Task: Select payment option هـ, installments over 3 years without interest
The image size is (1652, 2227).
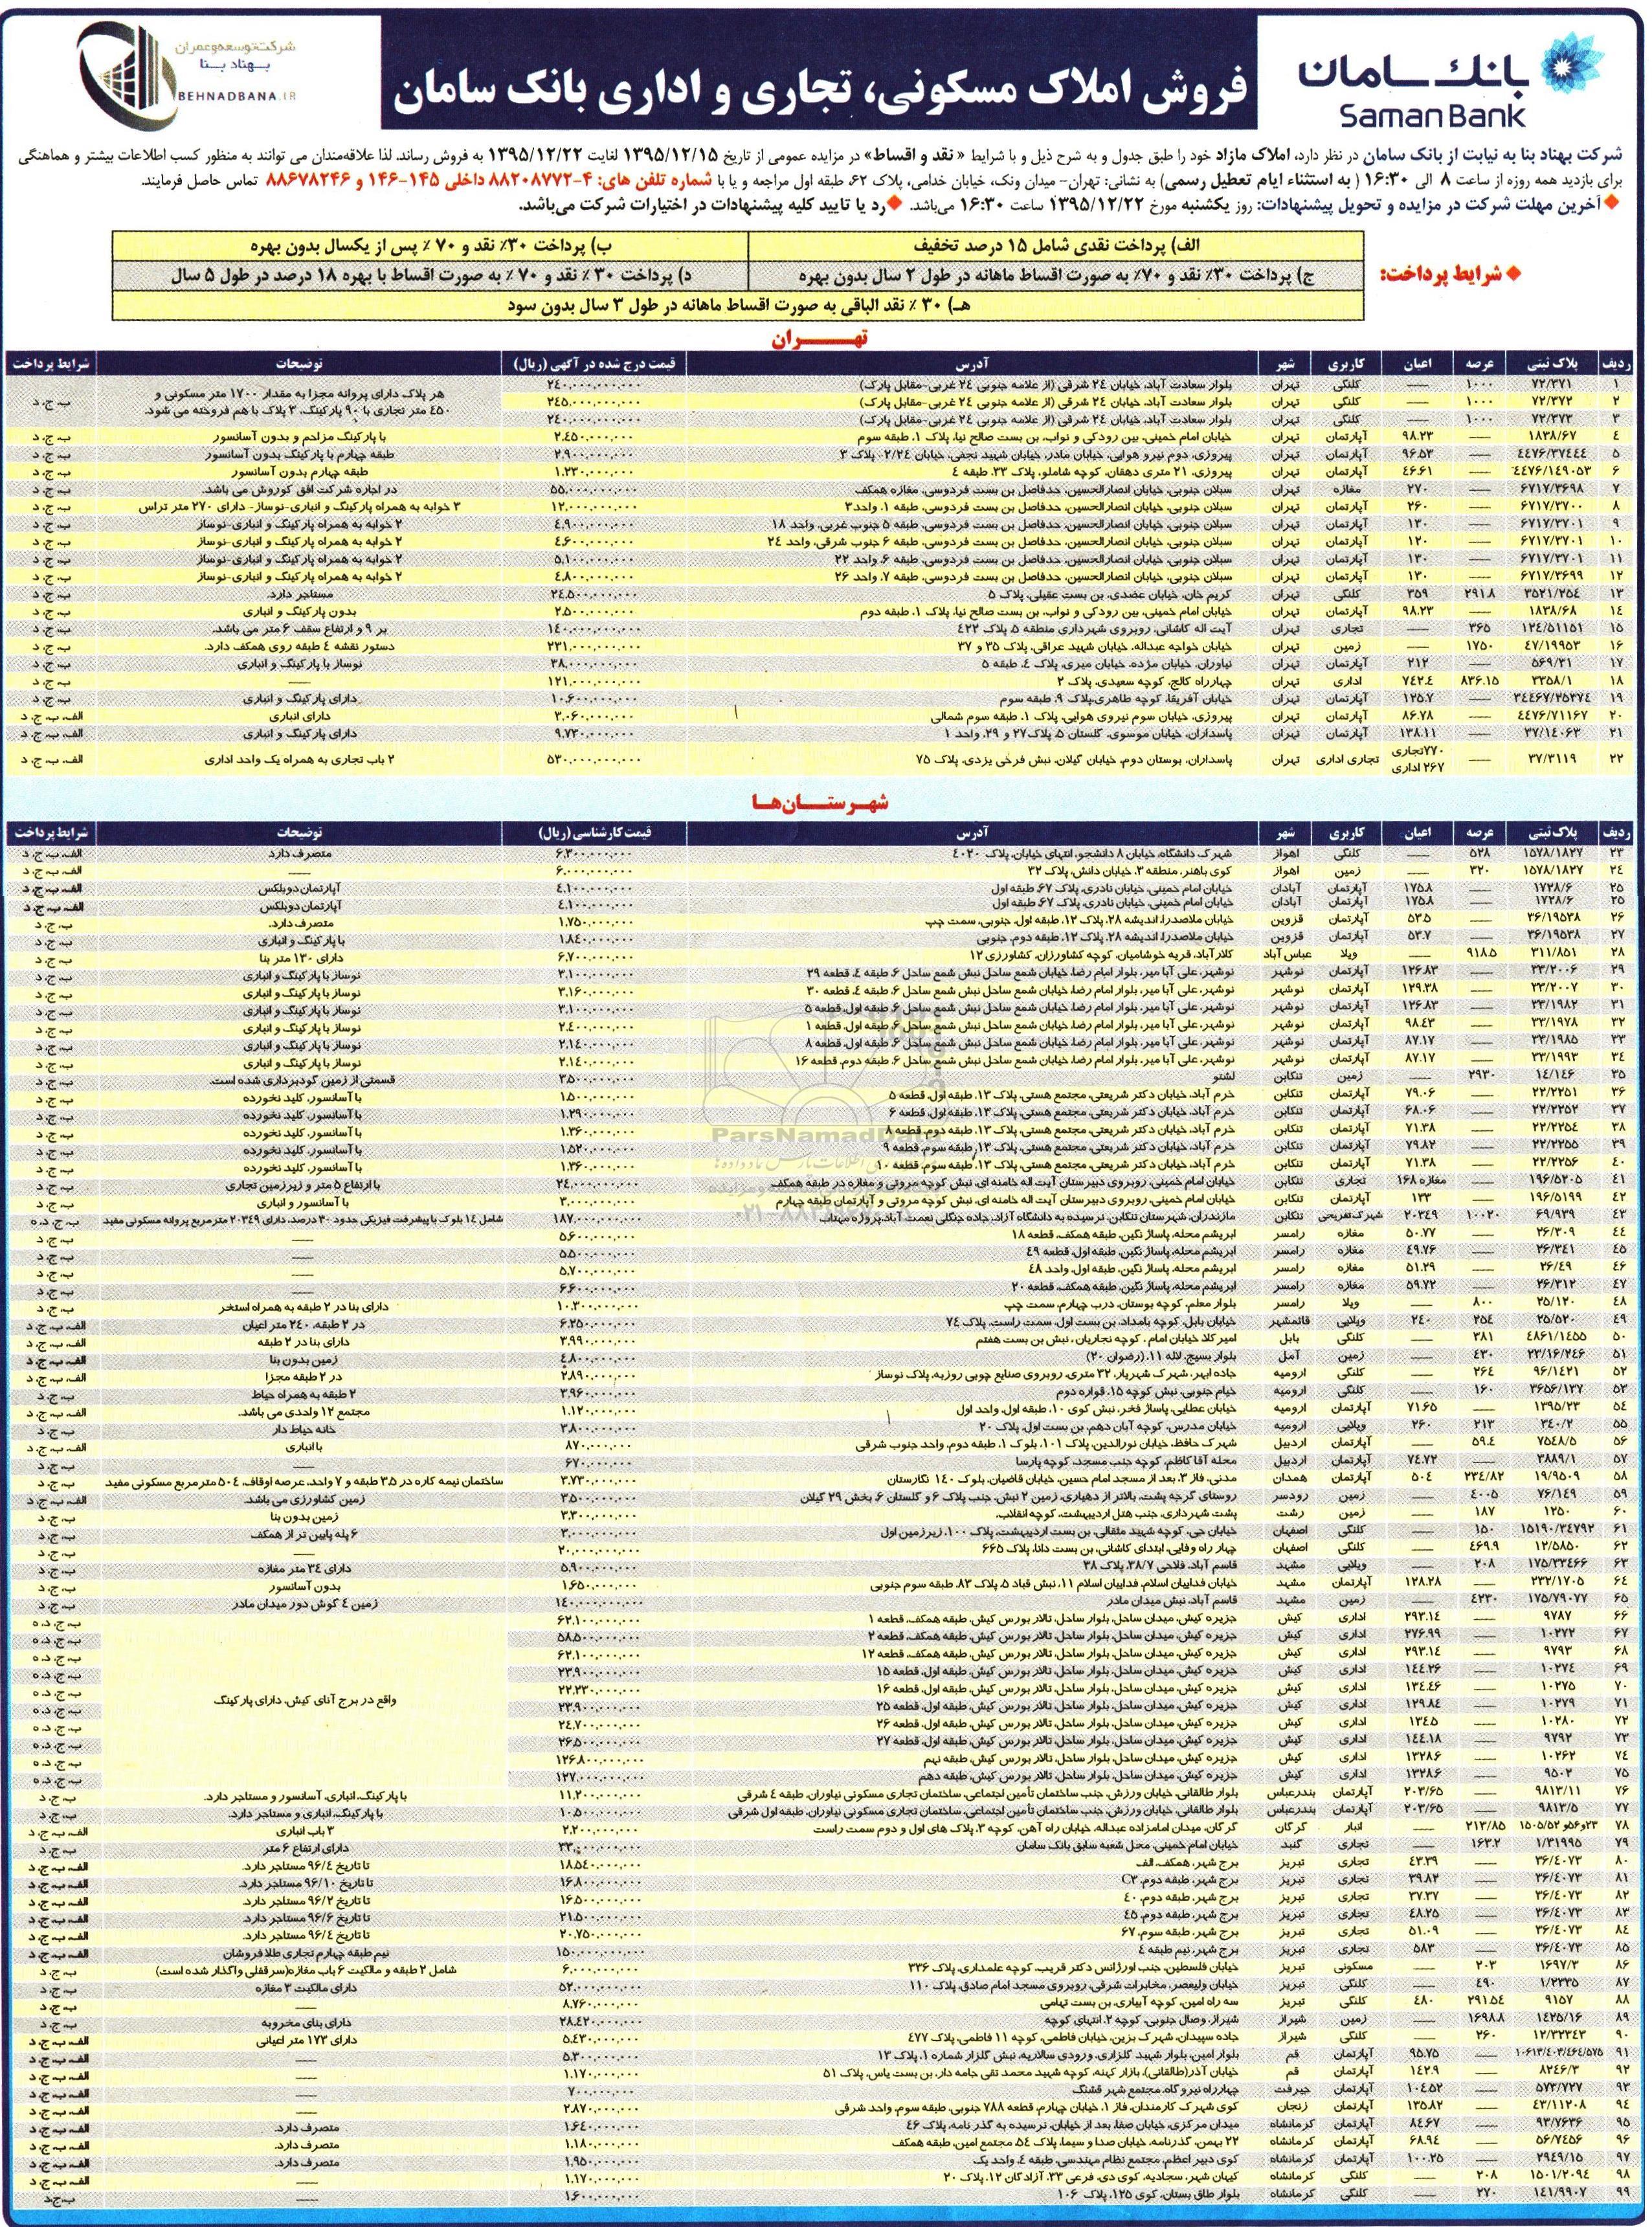Action: 738,304
